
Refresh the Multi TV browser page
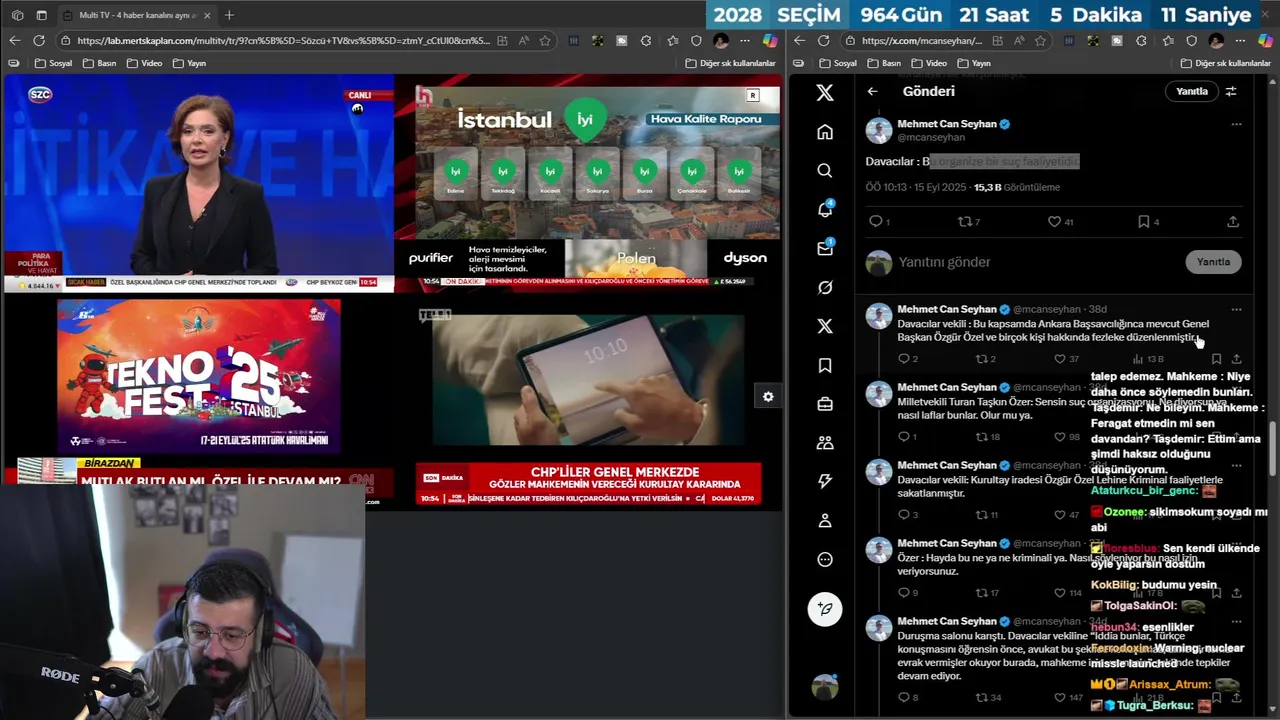[x=39, y=41]
